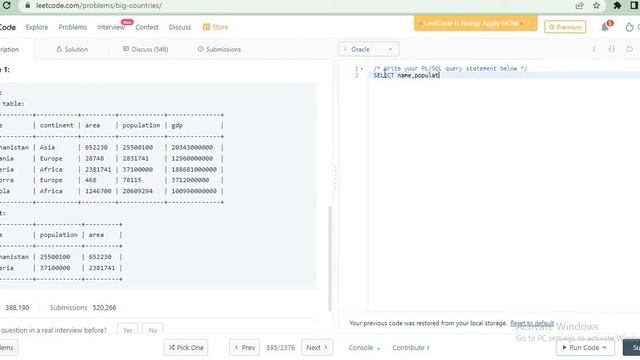Click the '652230' area value in first table
This screenshot has width=640, height=360.
coord(96,147)
